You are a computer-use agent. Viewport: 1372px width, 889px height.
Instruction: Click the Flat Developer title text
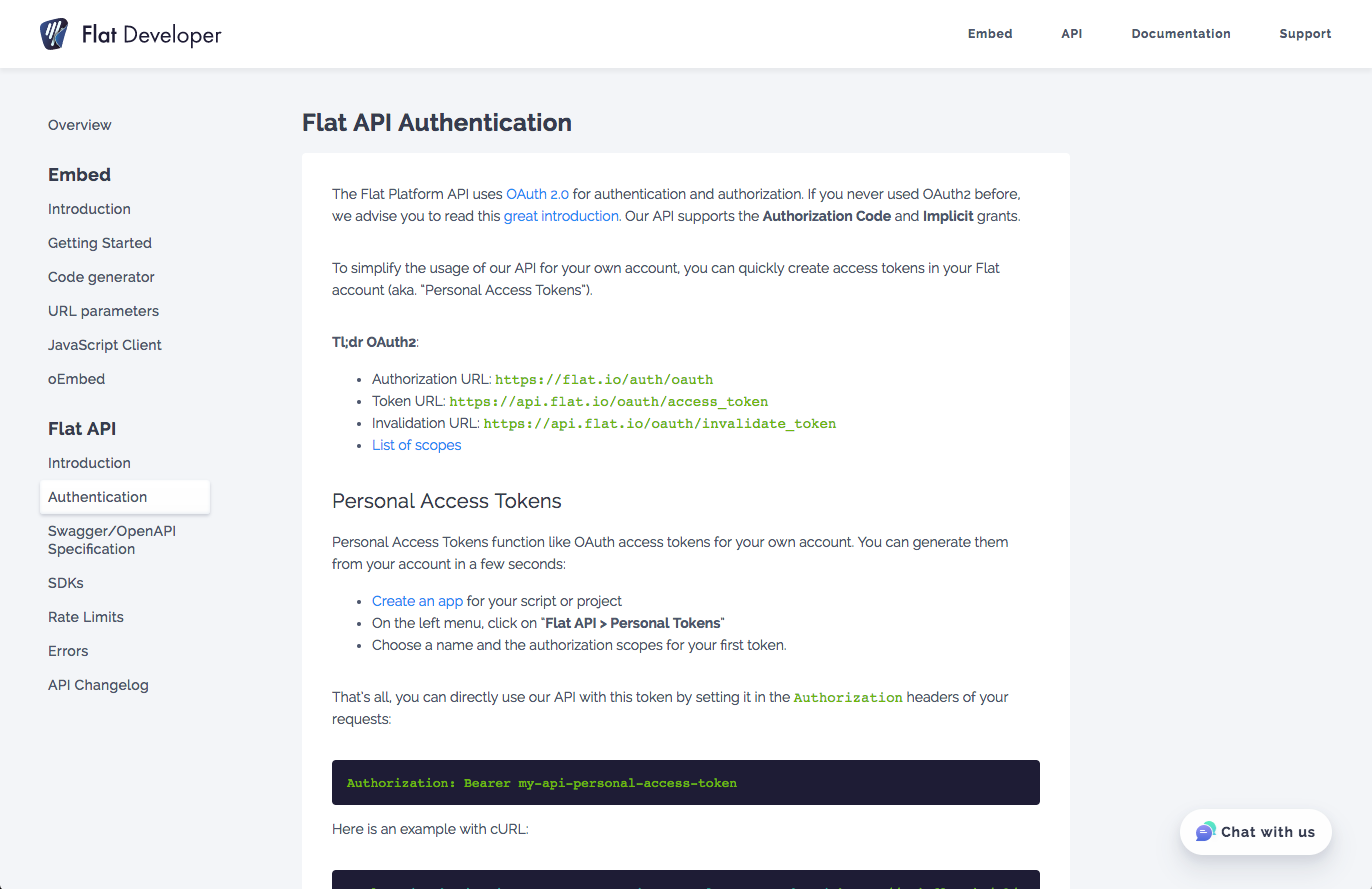151,35
